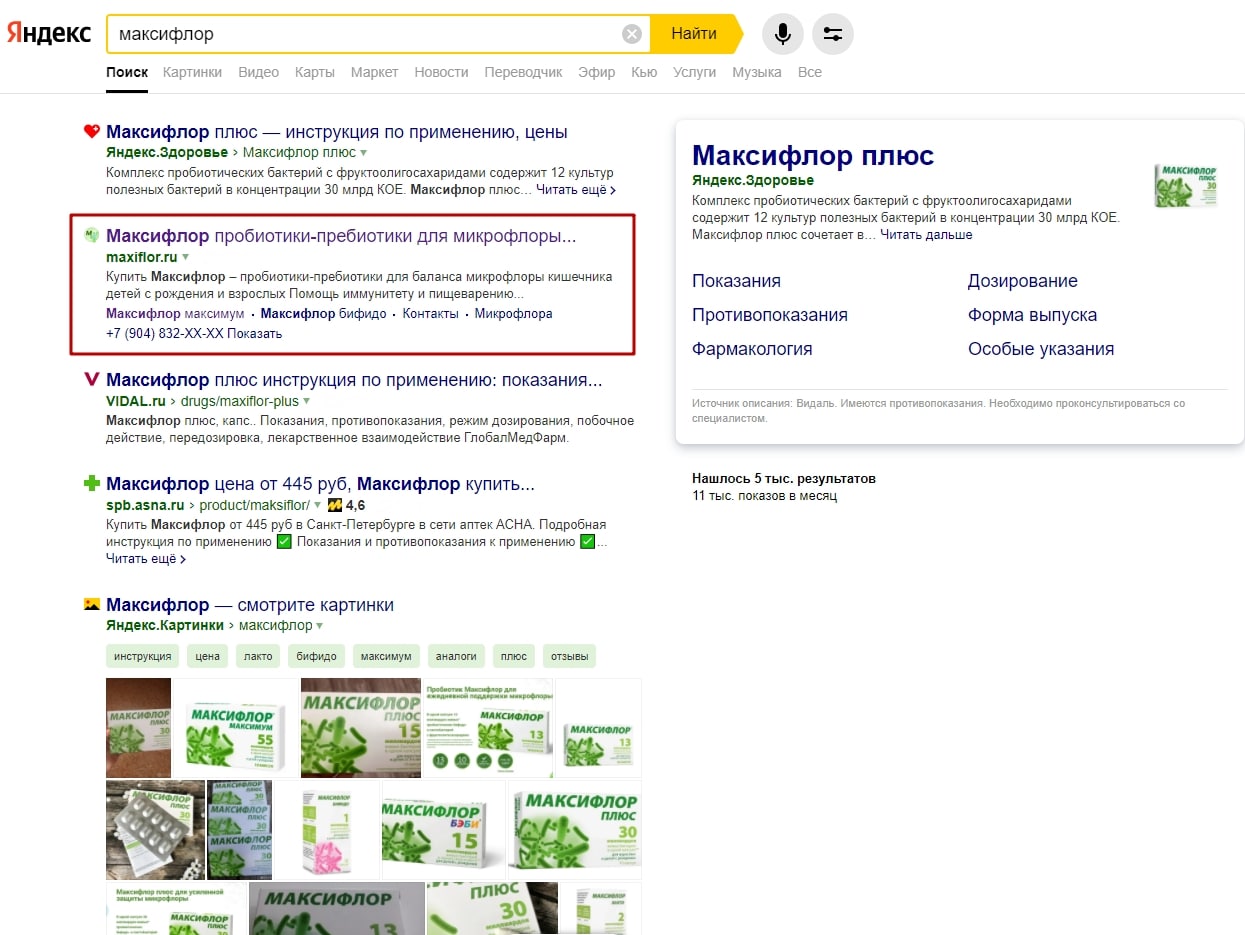1245x935 pixels.
Task: Open the Форма выпуска section of the card
Action: pyautogui.click(x=1032, y=315)
